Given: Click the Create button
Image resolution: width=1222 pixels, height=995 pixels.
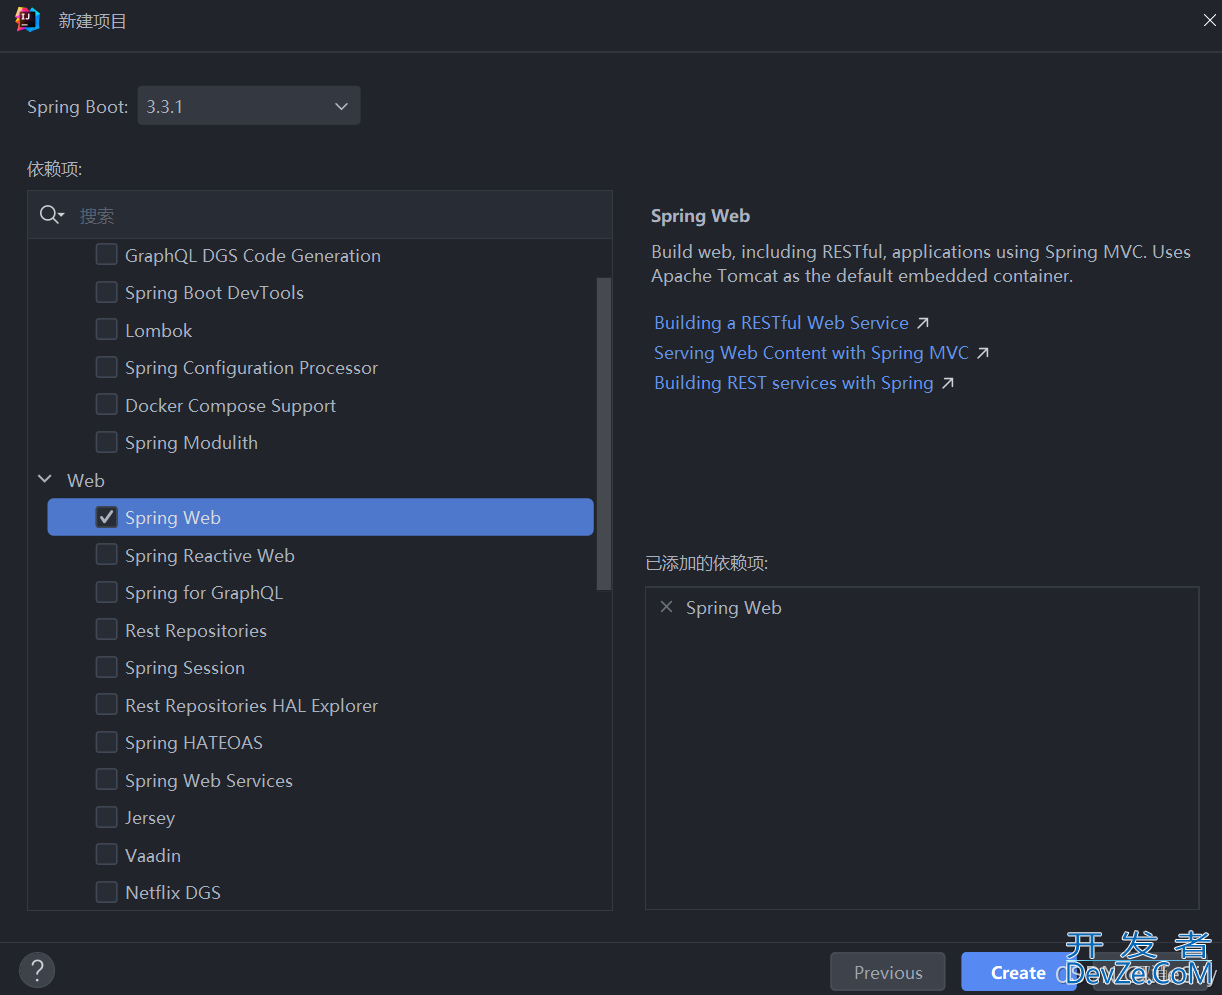Looking at the screenshot, I should [x=1018, y=972].
